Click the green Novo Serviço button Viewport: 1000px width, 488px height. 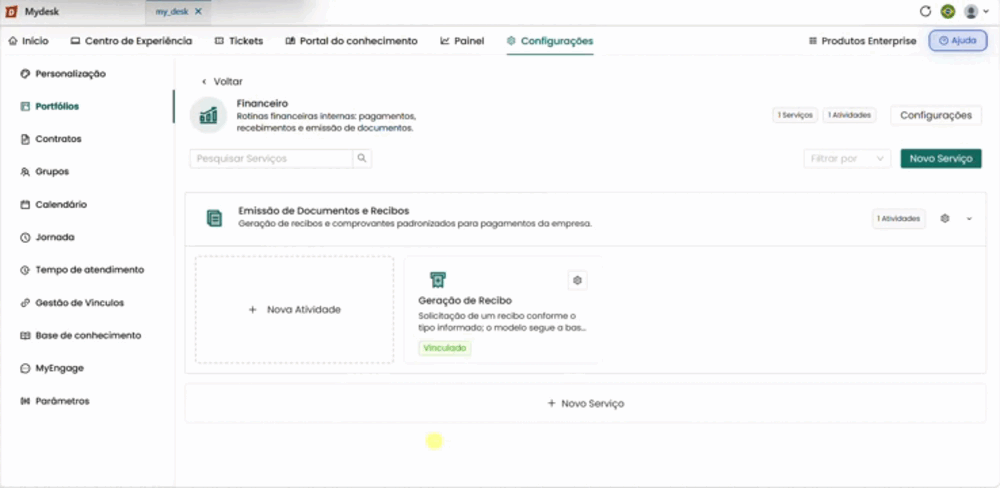941,159
